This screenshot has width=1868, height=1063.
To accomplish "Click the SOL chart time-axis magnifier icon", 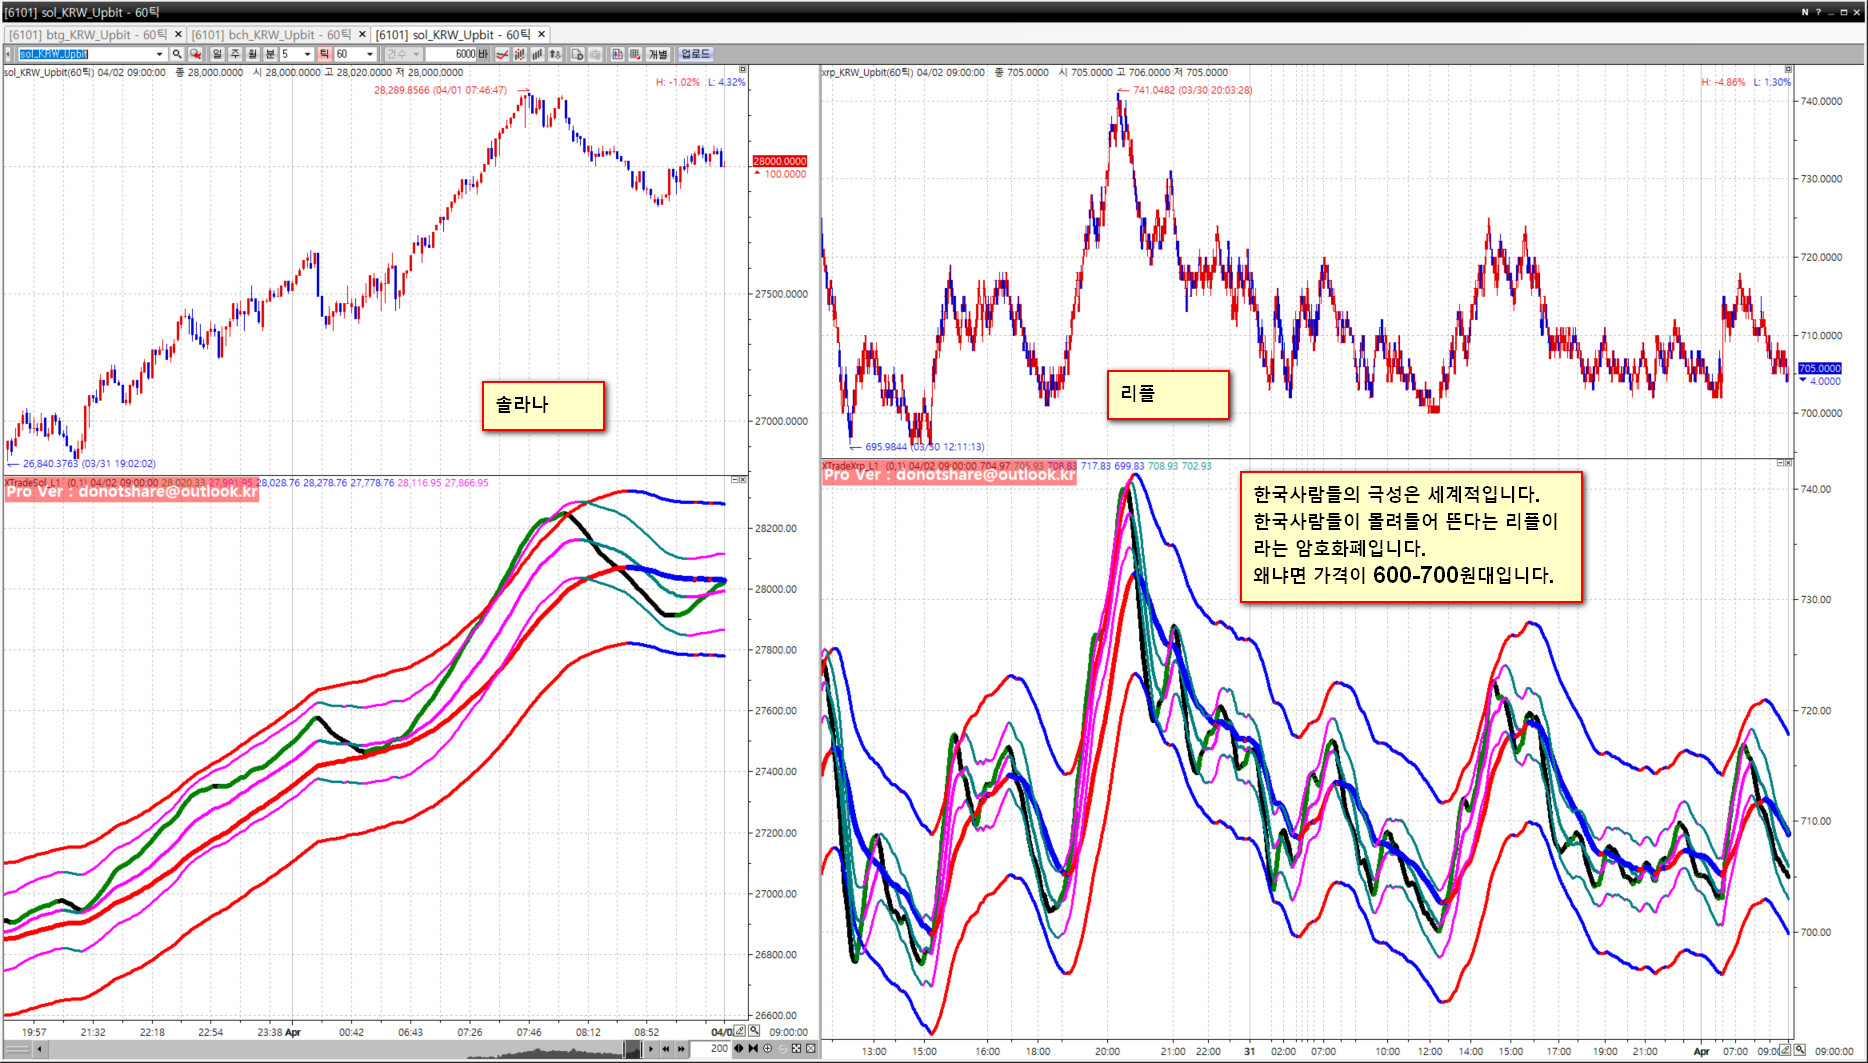I will click(754, 1031).
